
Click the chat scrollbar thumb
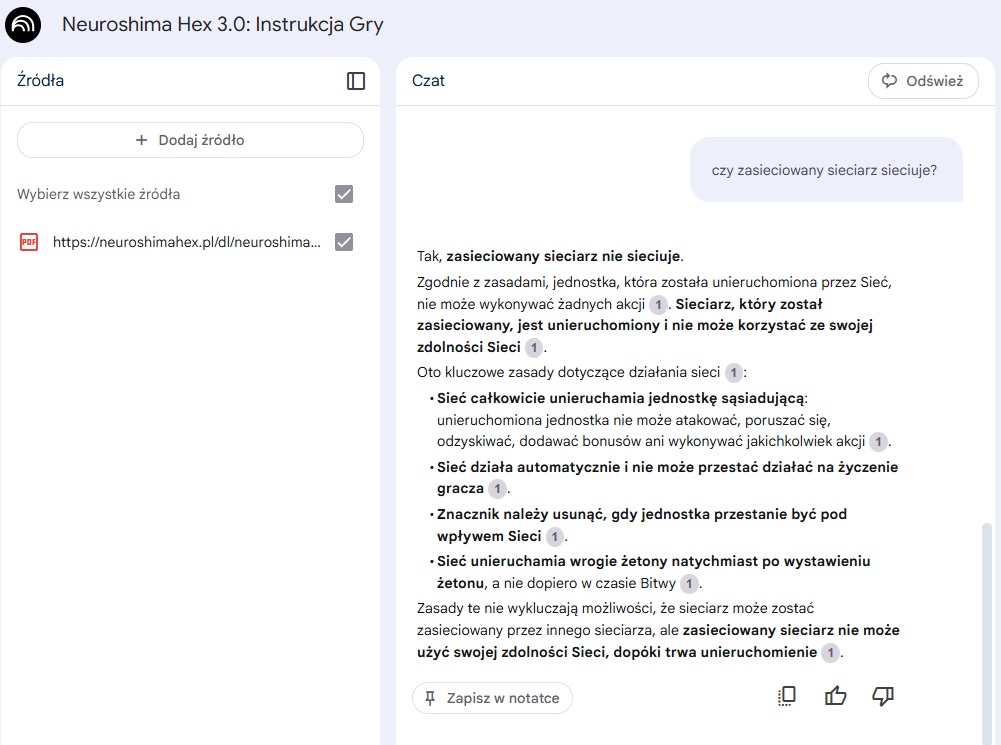point(986,633)
